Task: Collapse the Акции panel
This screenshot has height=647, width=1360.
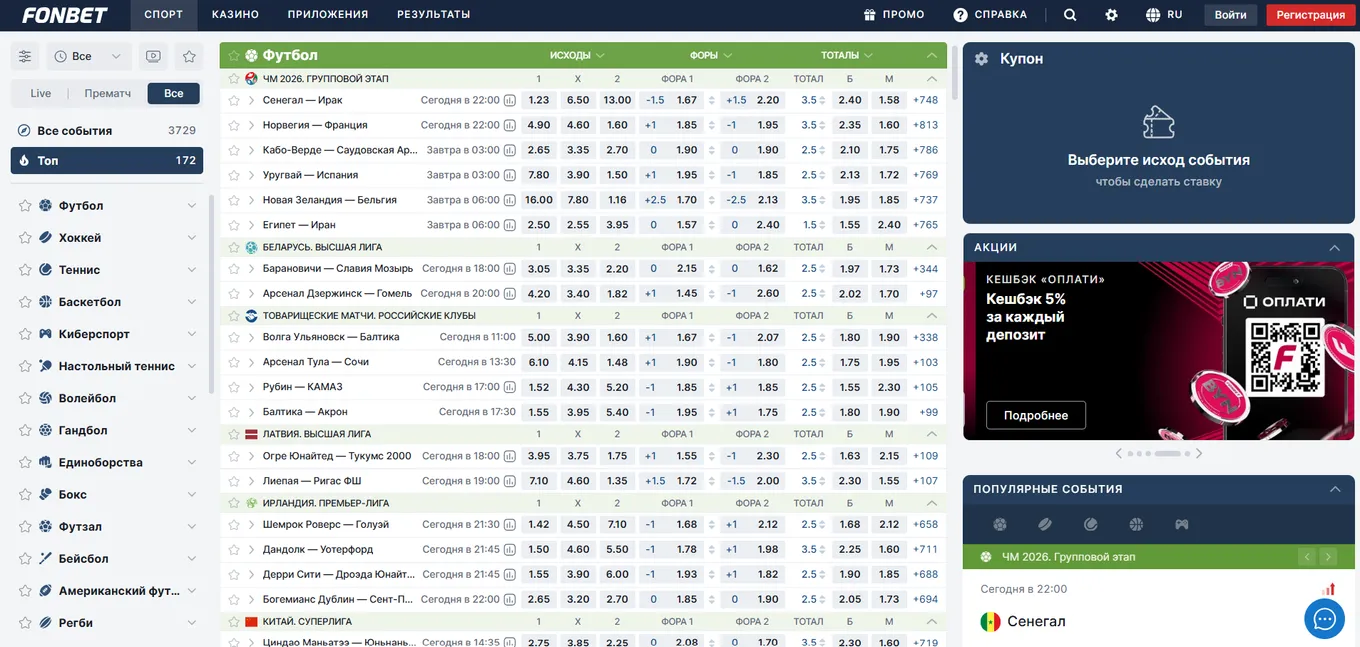Action: coord(1334,248)
